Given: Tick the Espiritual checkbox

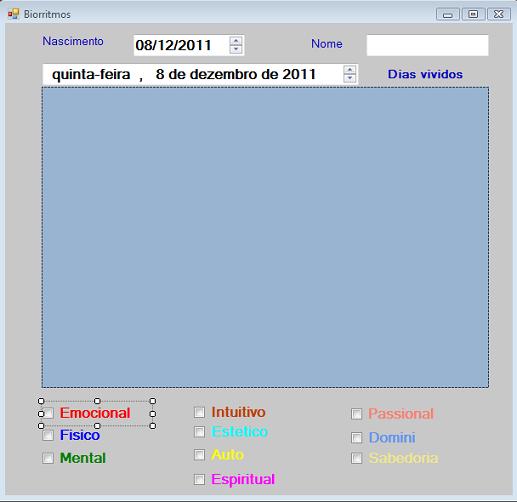Looking at the screenshot, I should 199,480.
